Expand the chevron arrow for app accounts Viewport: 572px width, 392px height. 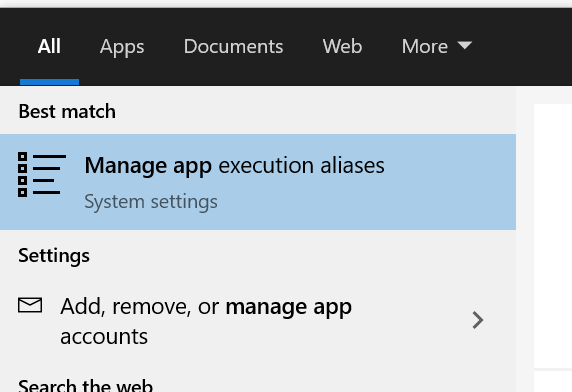click(x=478, y=320)
